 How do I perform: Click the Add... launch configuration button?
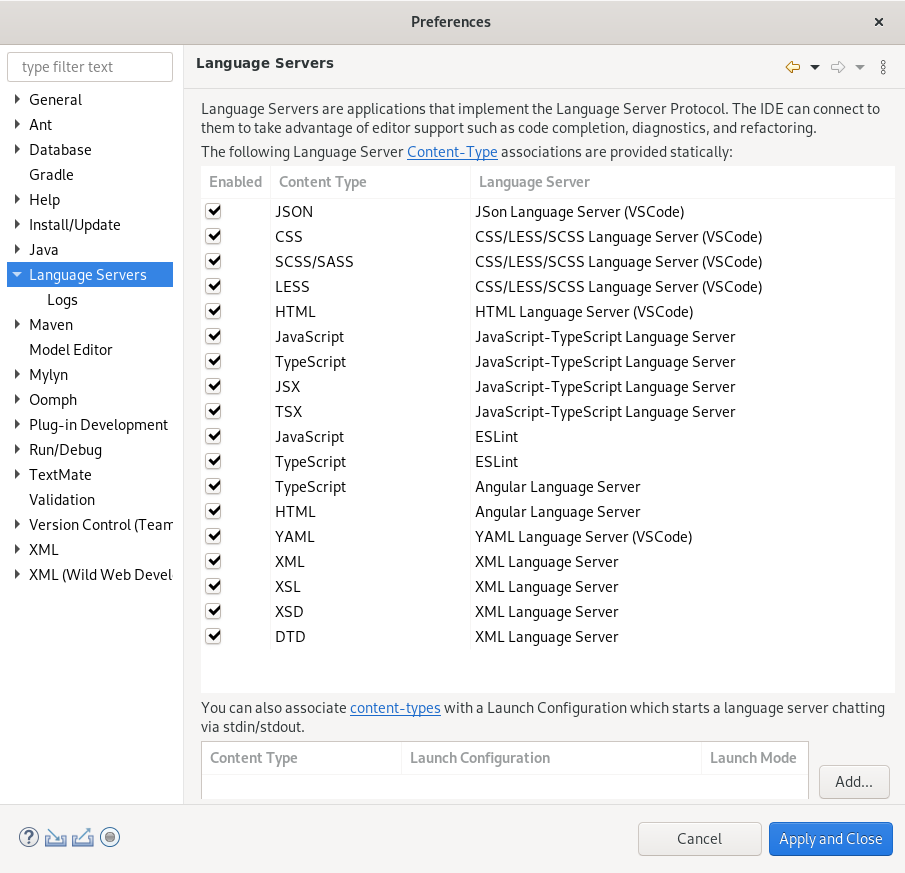click(854, 782)
